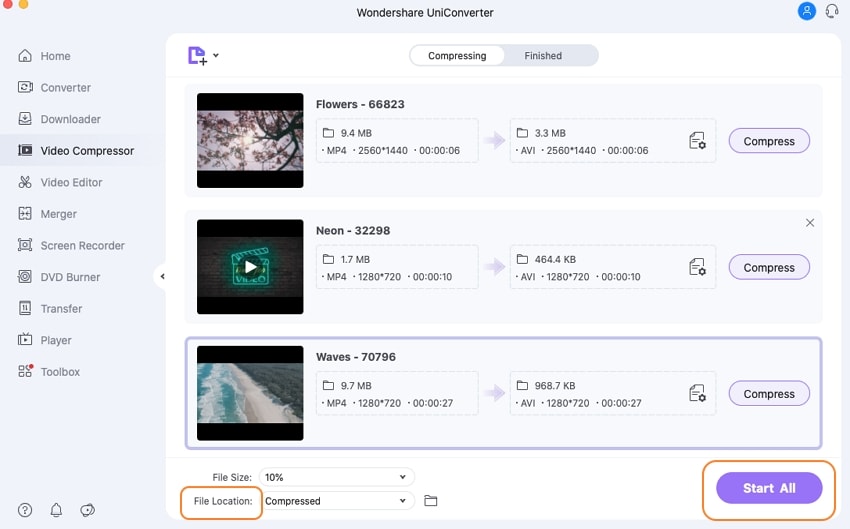Click the headset support icon

pyautogui.click(x=832, y=11)
